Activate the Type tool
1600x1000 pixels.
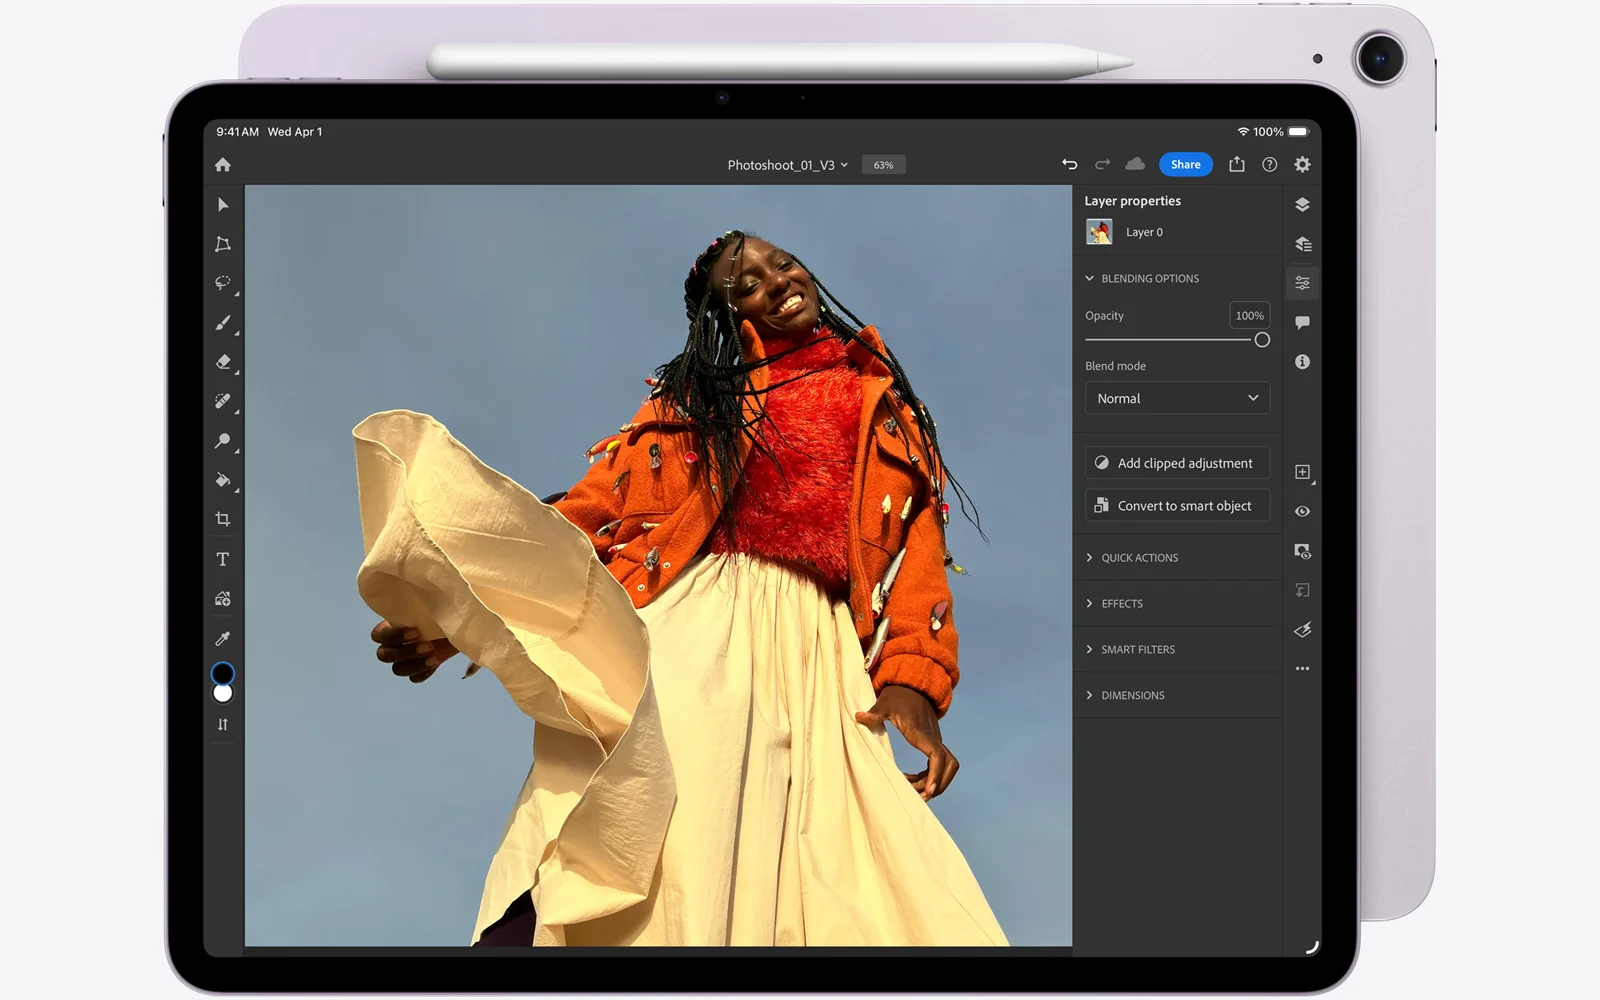(x=223, y=559)
